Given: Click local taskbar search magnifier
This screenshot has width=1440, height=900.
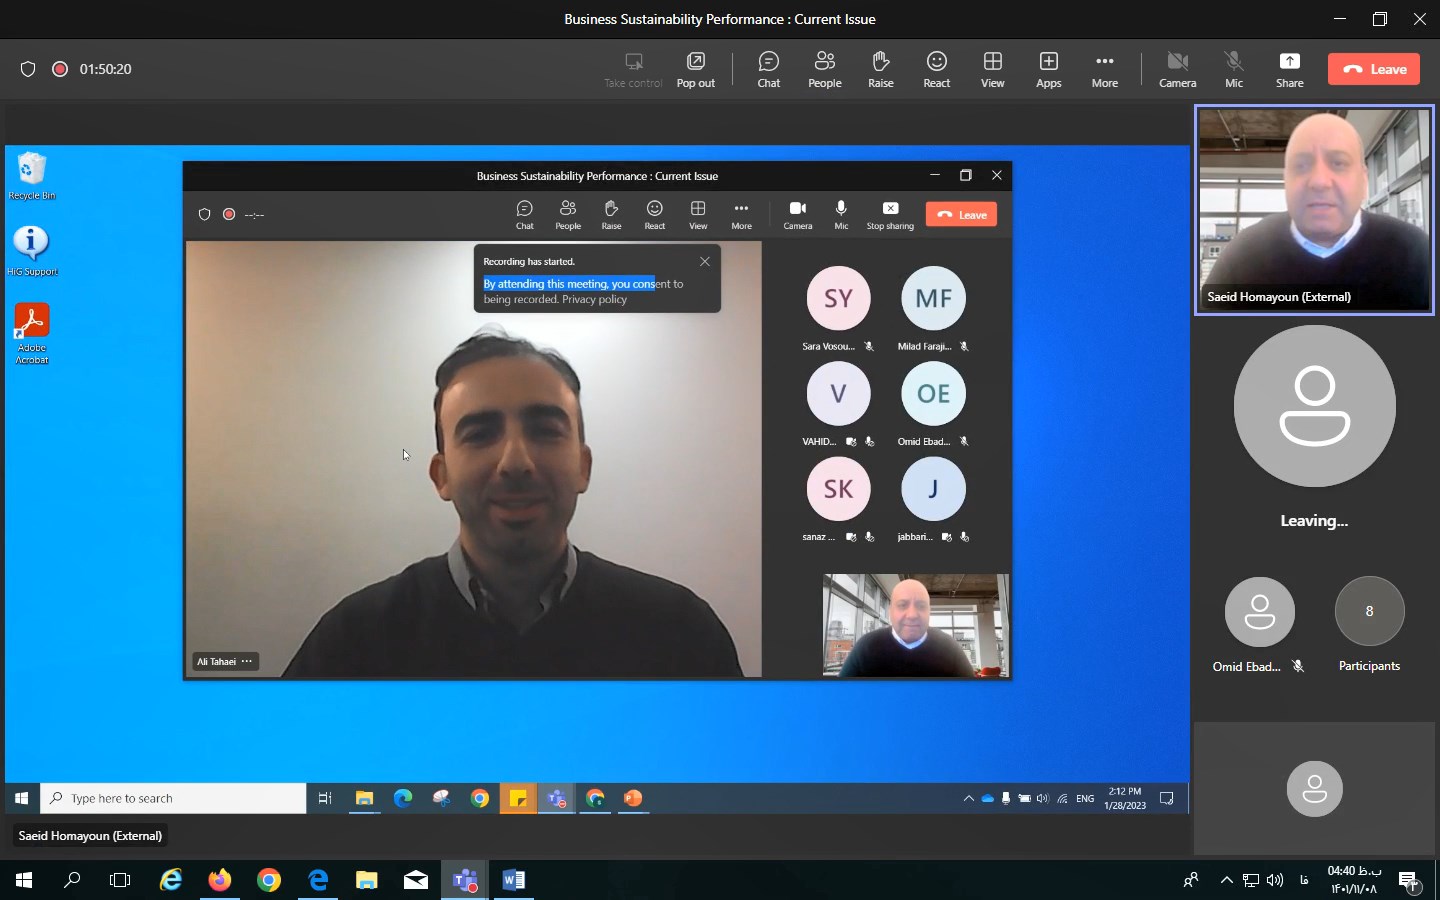Looking at the screenshot, I should (x=72, y=880).
